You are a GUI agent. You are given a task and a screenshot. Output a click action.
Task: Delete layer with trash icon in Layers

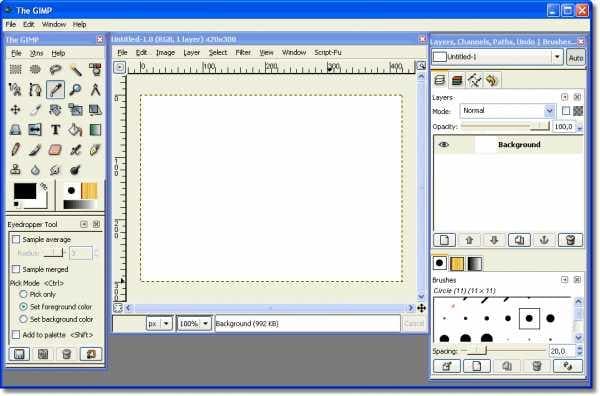[570, 240]
